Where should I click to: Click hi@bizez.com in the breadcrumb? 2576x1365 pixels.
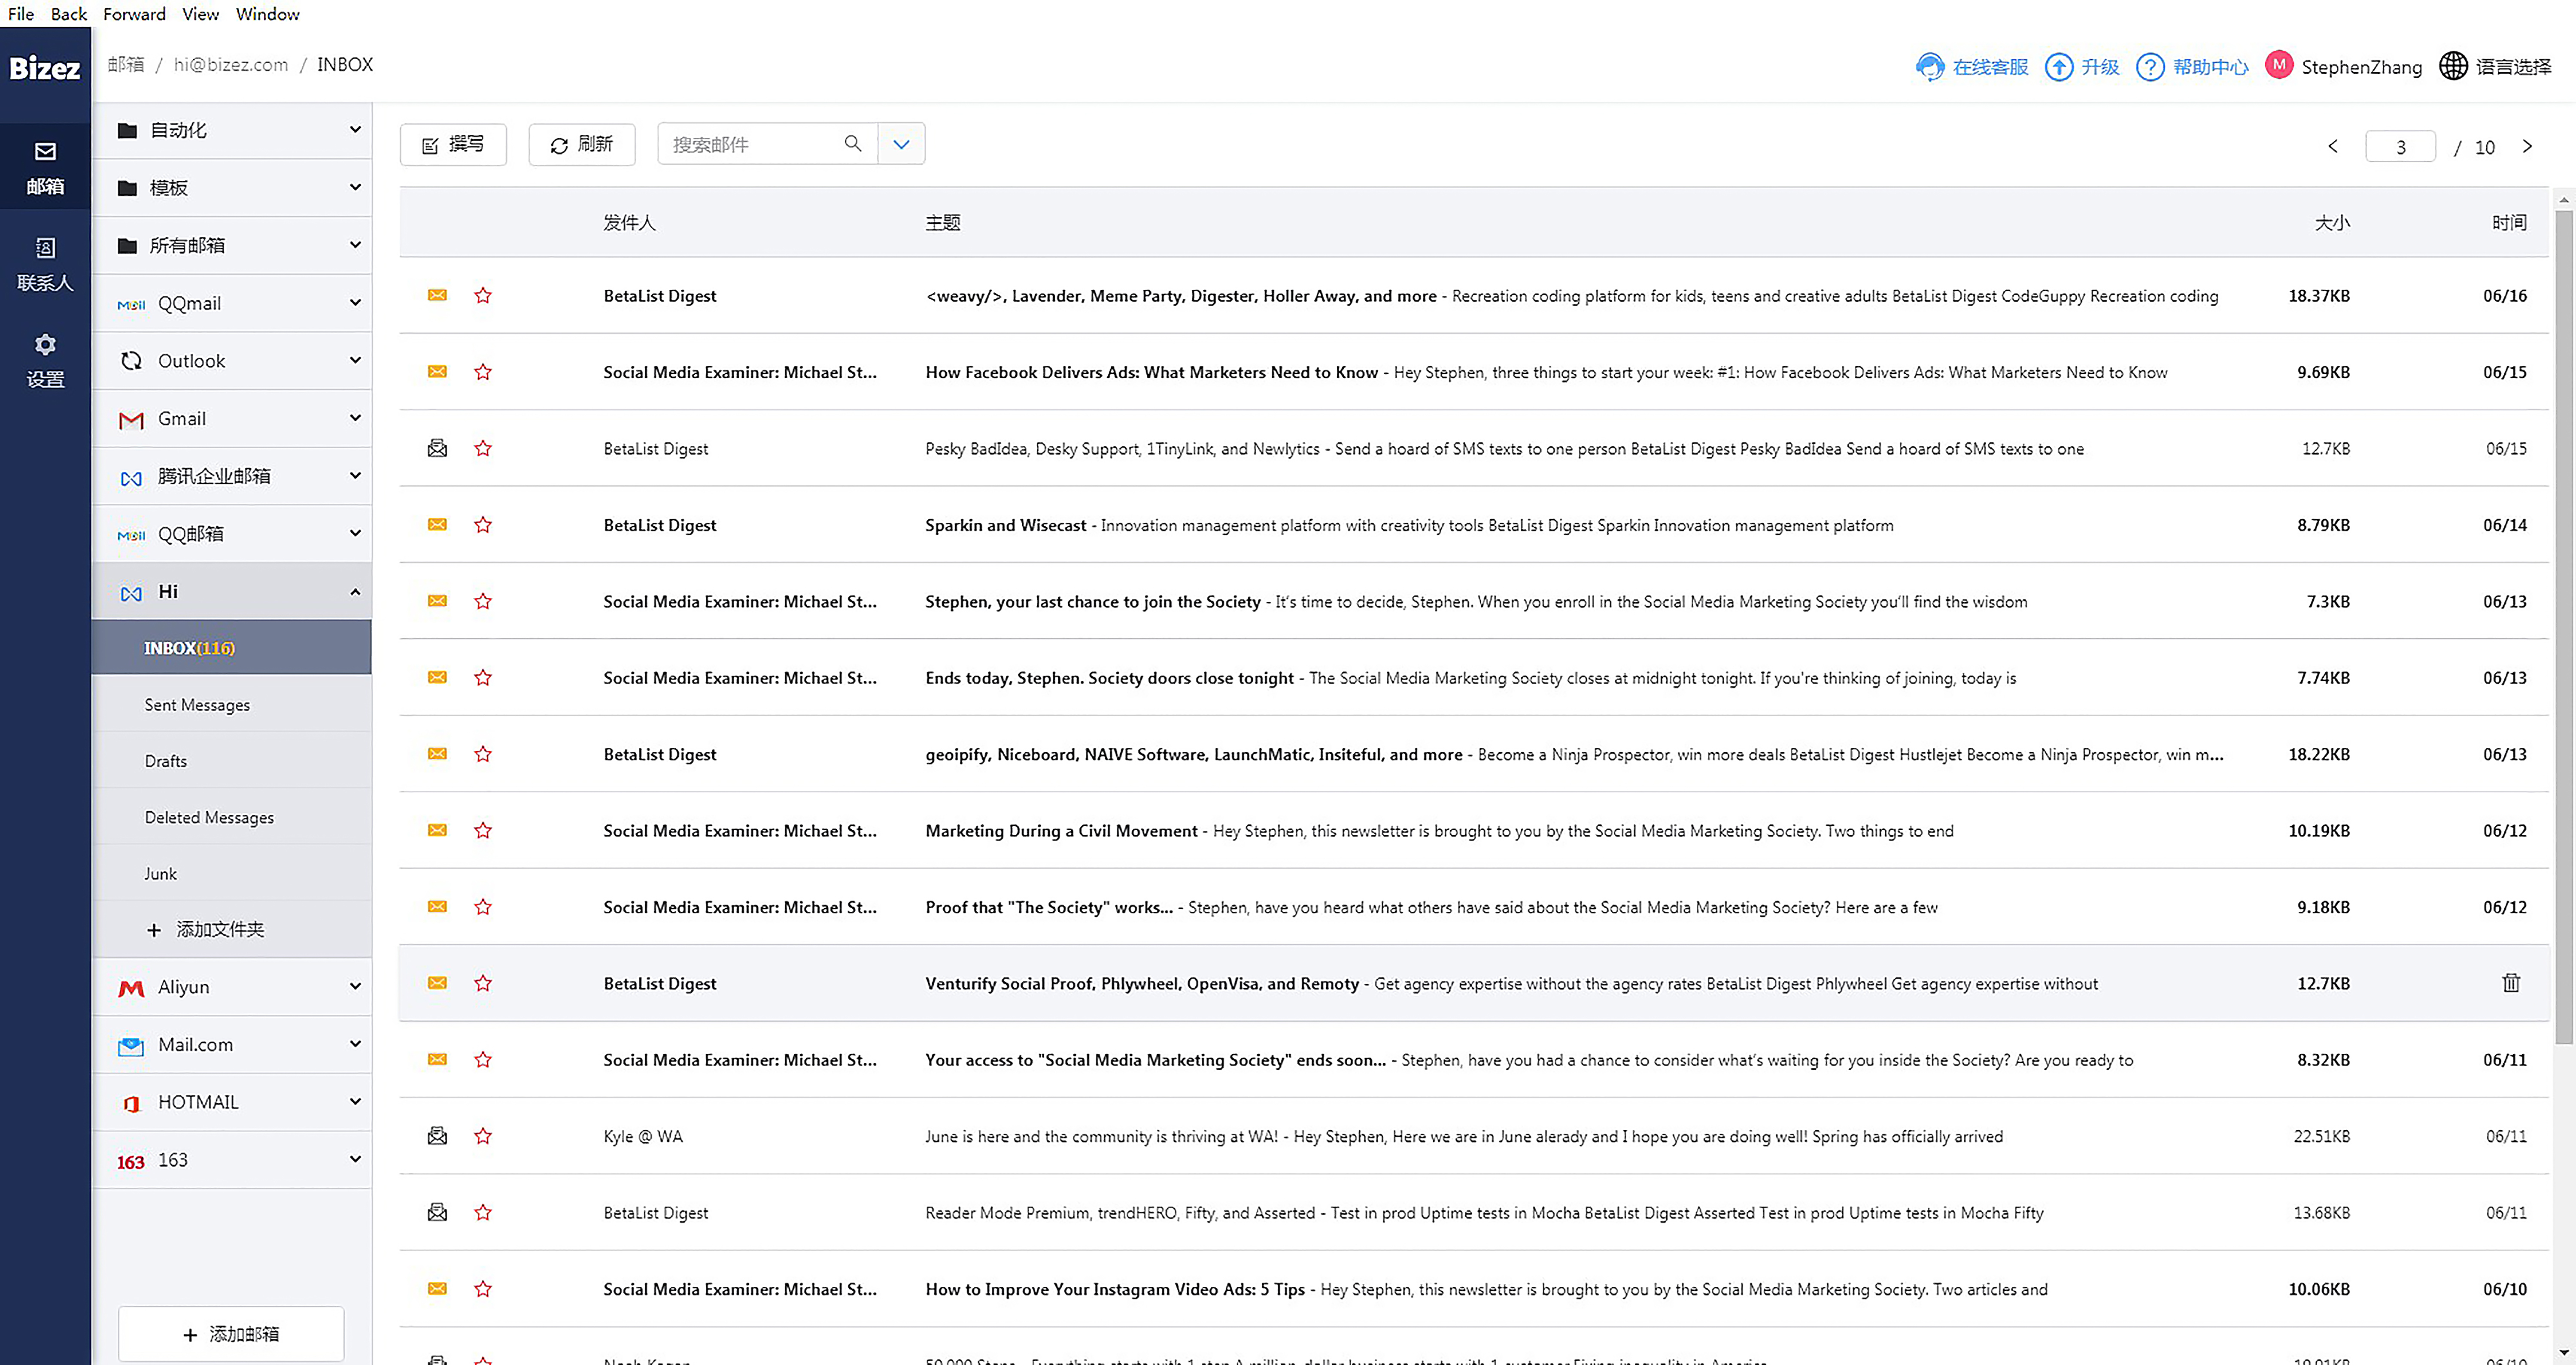(231, 64)
